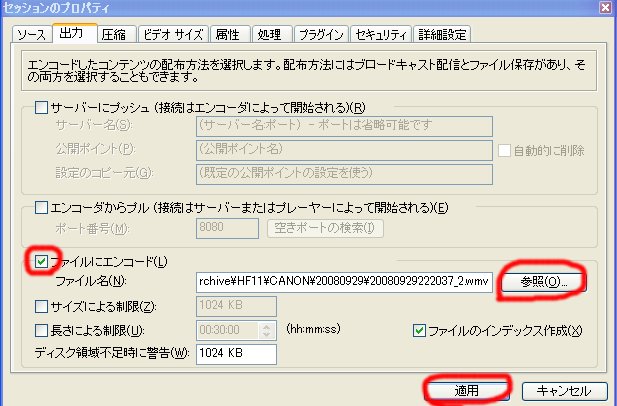This screenshot has width=617, height=406.
Task: Switch to the 詳細設定 tab
Action: (442, 35)
